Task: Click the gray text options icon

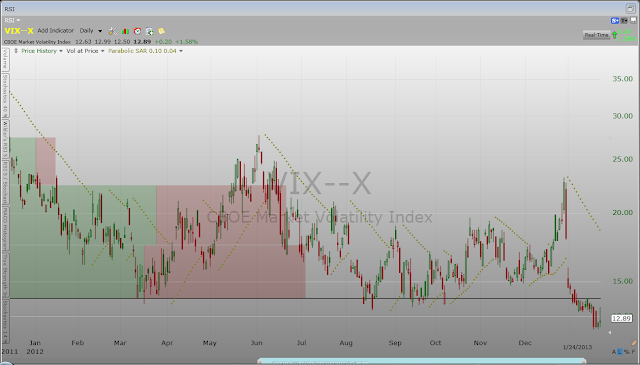Action: [624, 20]
